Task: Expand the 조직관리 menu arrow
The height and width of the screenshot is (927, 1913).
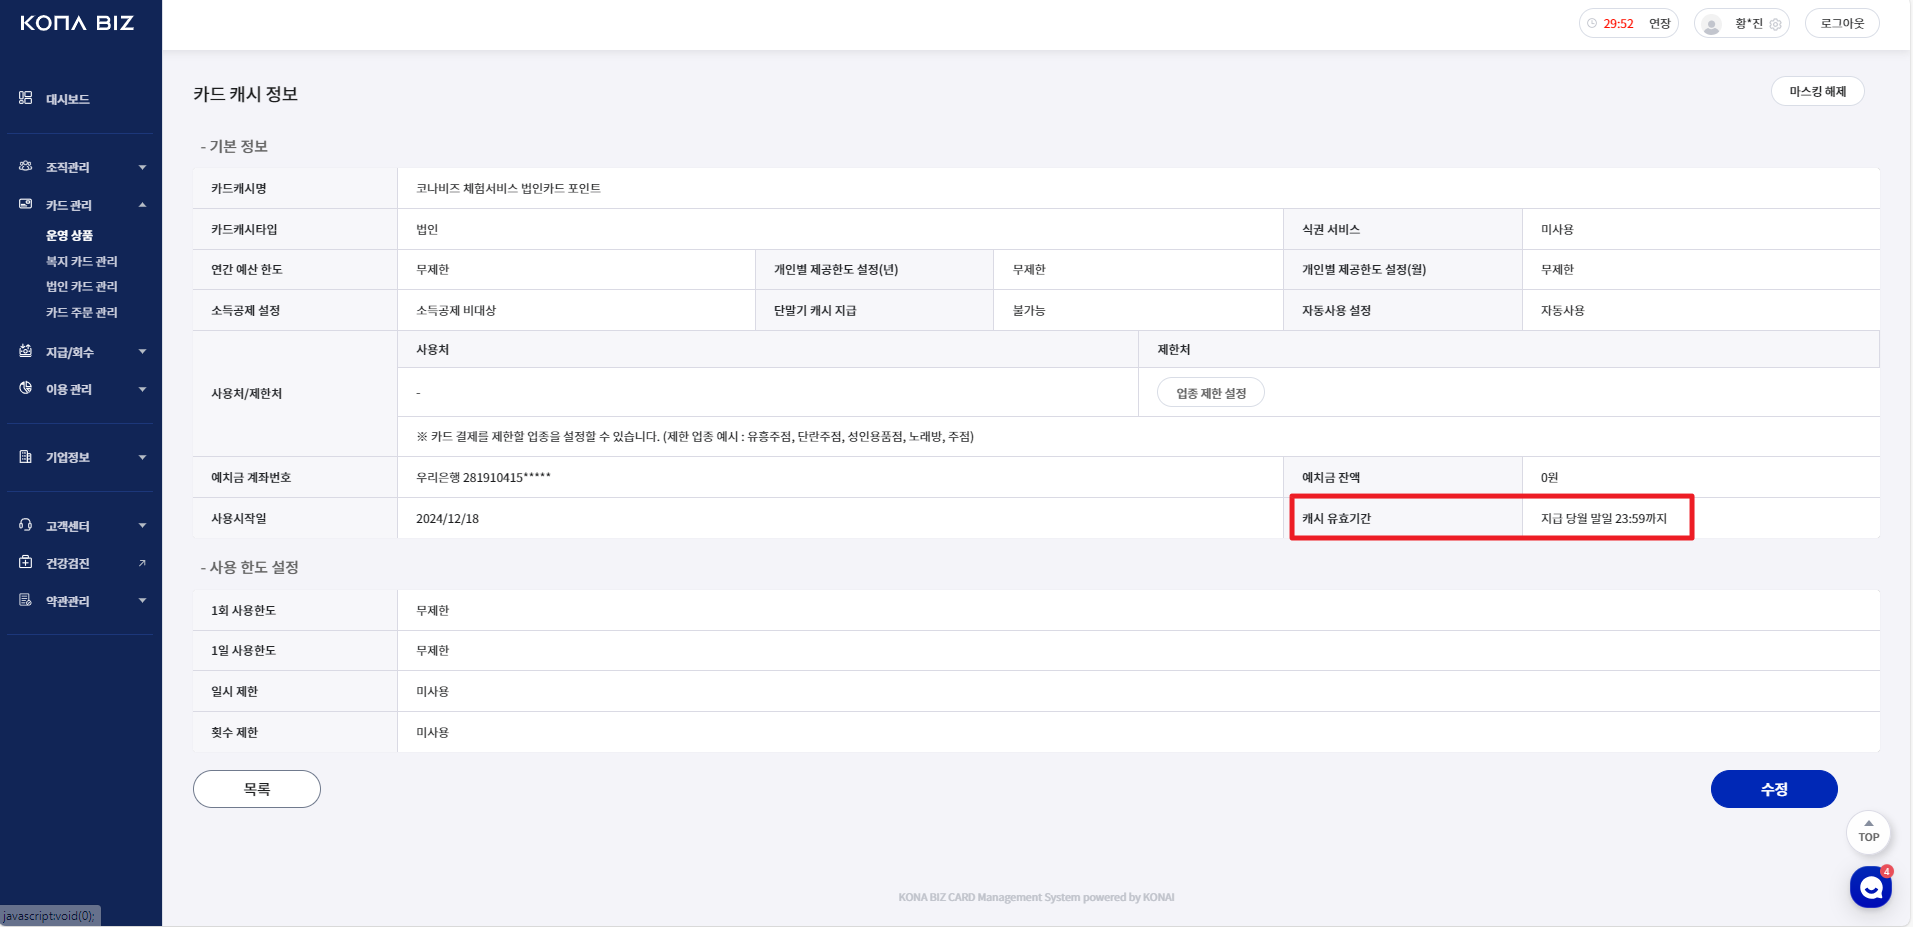Action: pyautogui.click(x=142, y=167)
